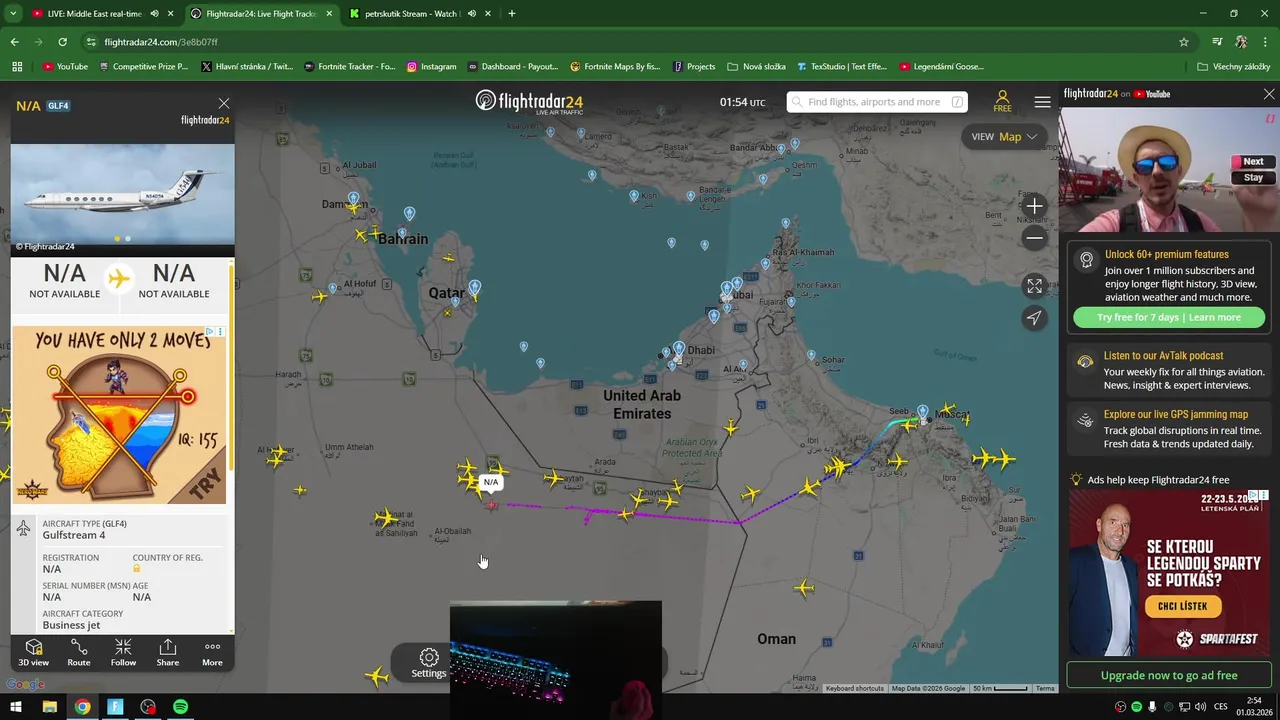
Task: Select the airport pin beside Qatar label
Action: [474, 288]
